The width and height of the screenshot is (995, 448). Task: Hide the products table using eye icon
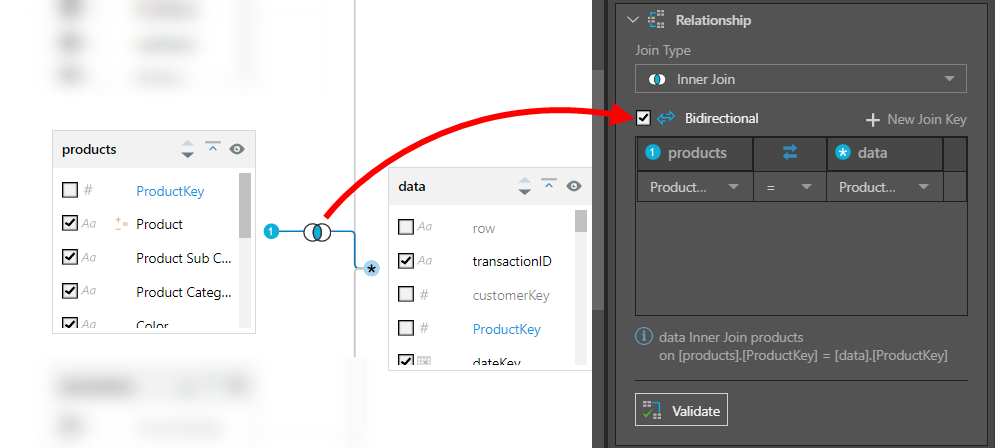(237, 149)
